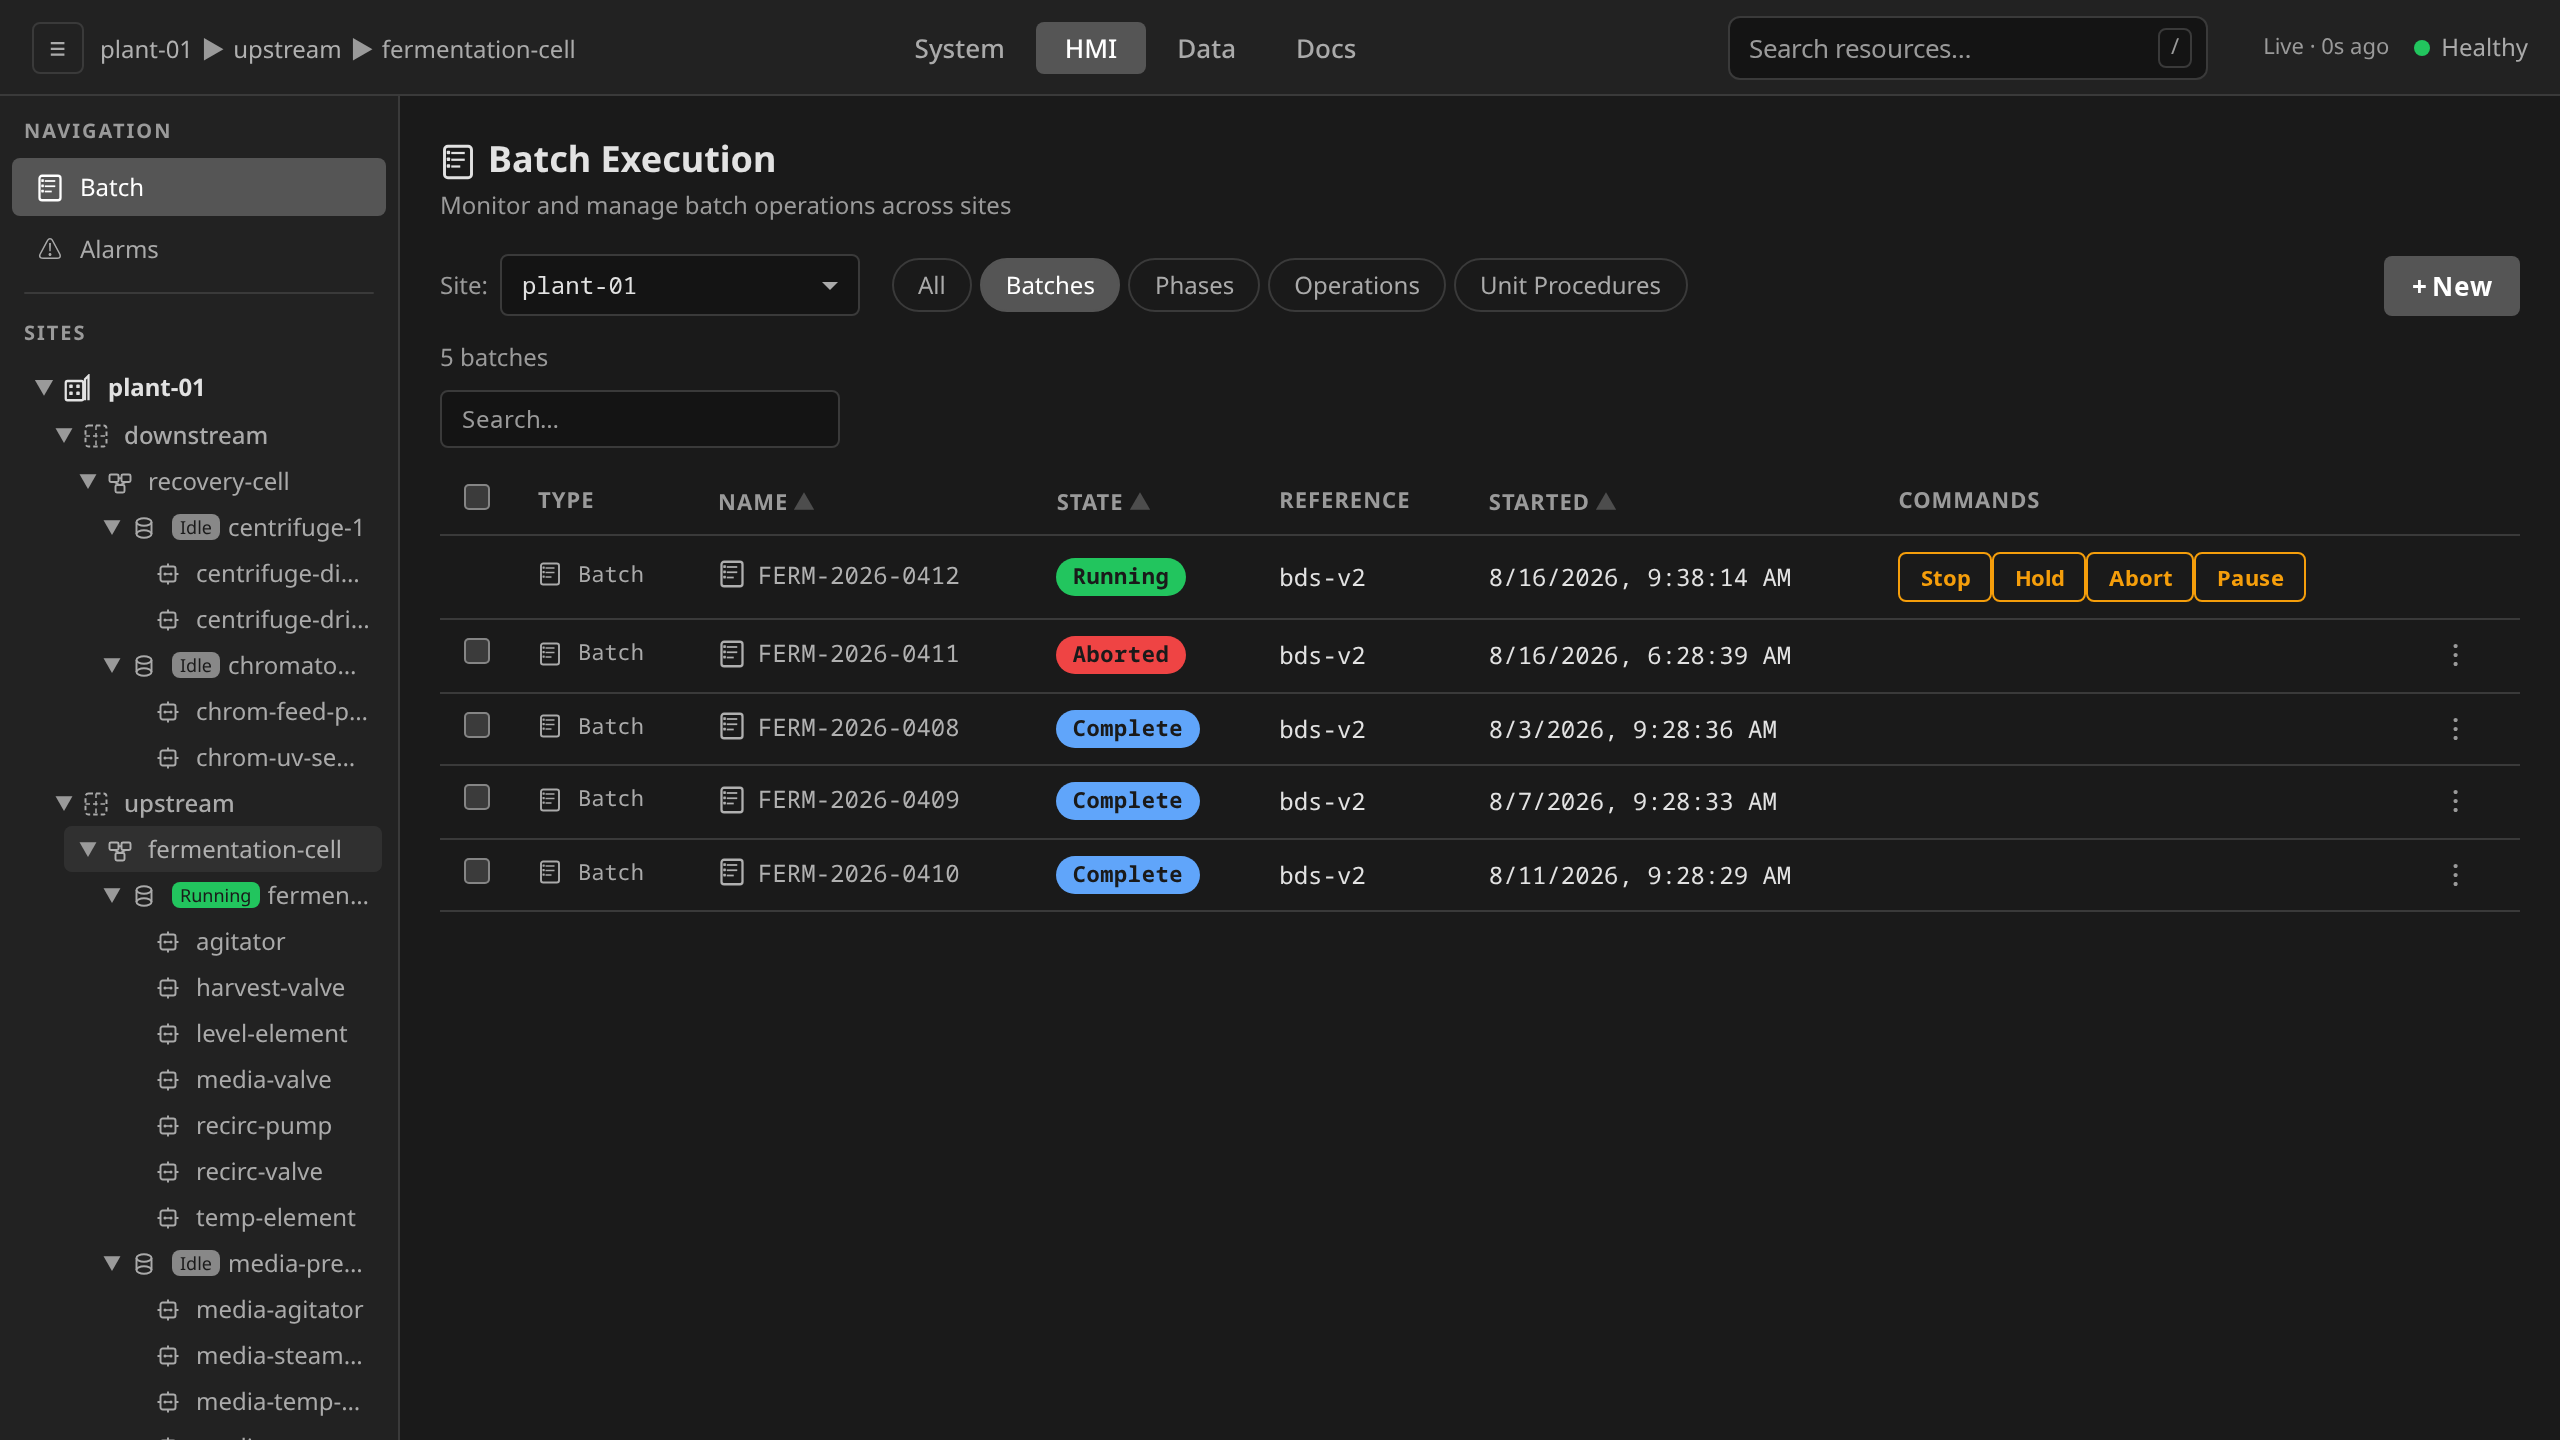The height and width of the screenshot is (1440, 2560).
Task: Open row actions menu for FERM-2026-0411
Action: (x=2455, y=655)
